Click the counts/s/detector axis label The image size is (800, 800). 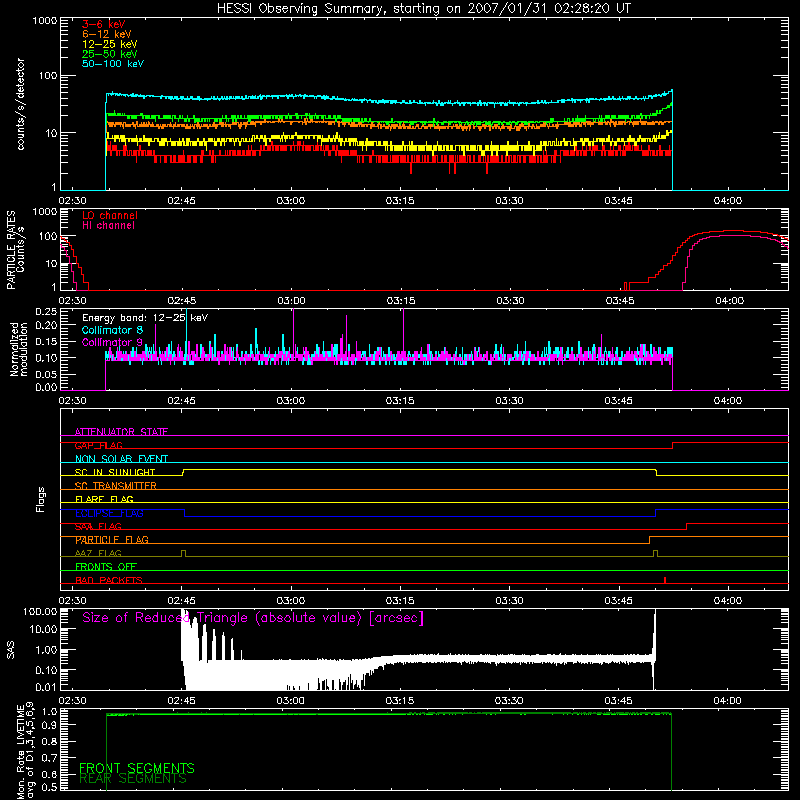point(20,104)
